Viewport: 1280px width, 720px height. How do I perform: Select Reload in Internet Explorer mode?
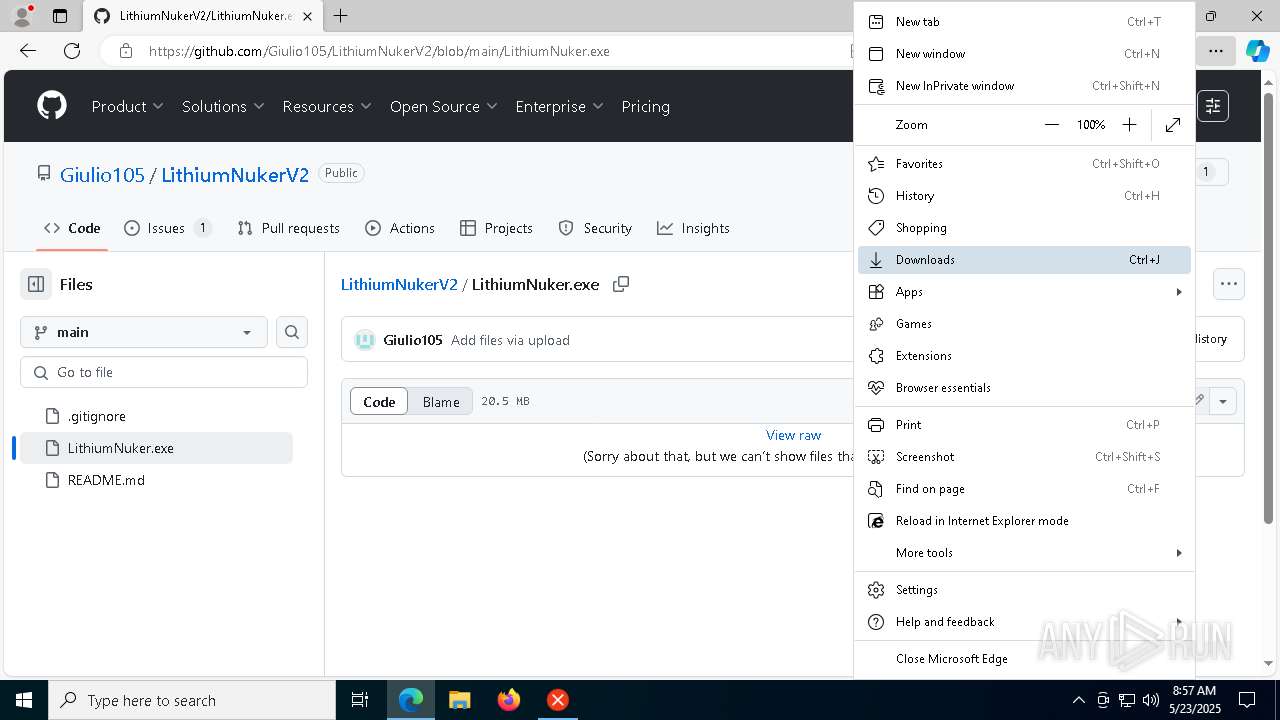tap(1024, 521)
